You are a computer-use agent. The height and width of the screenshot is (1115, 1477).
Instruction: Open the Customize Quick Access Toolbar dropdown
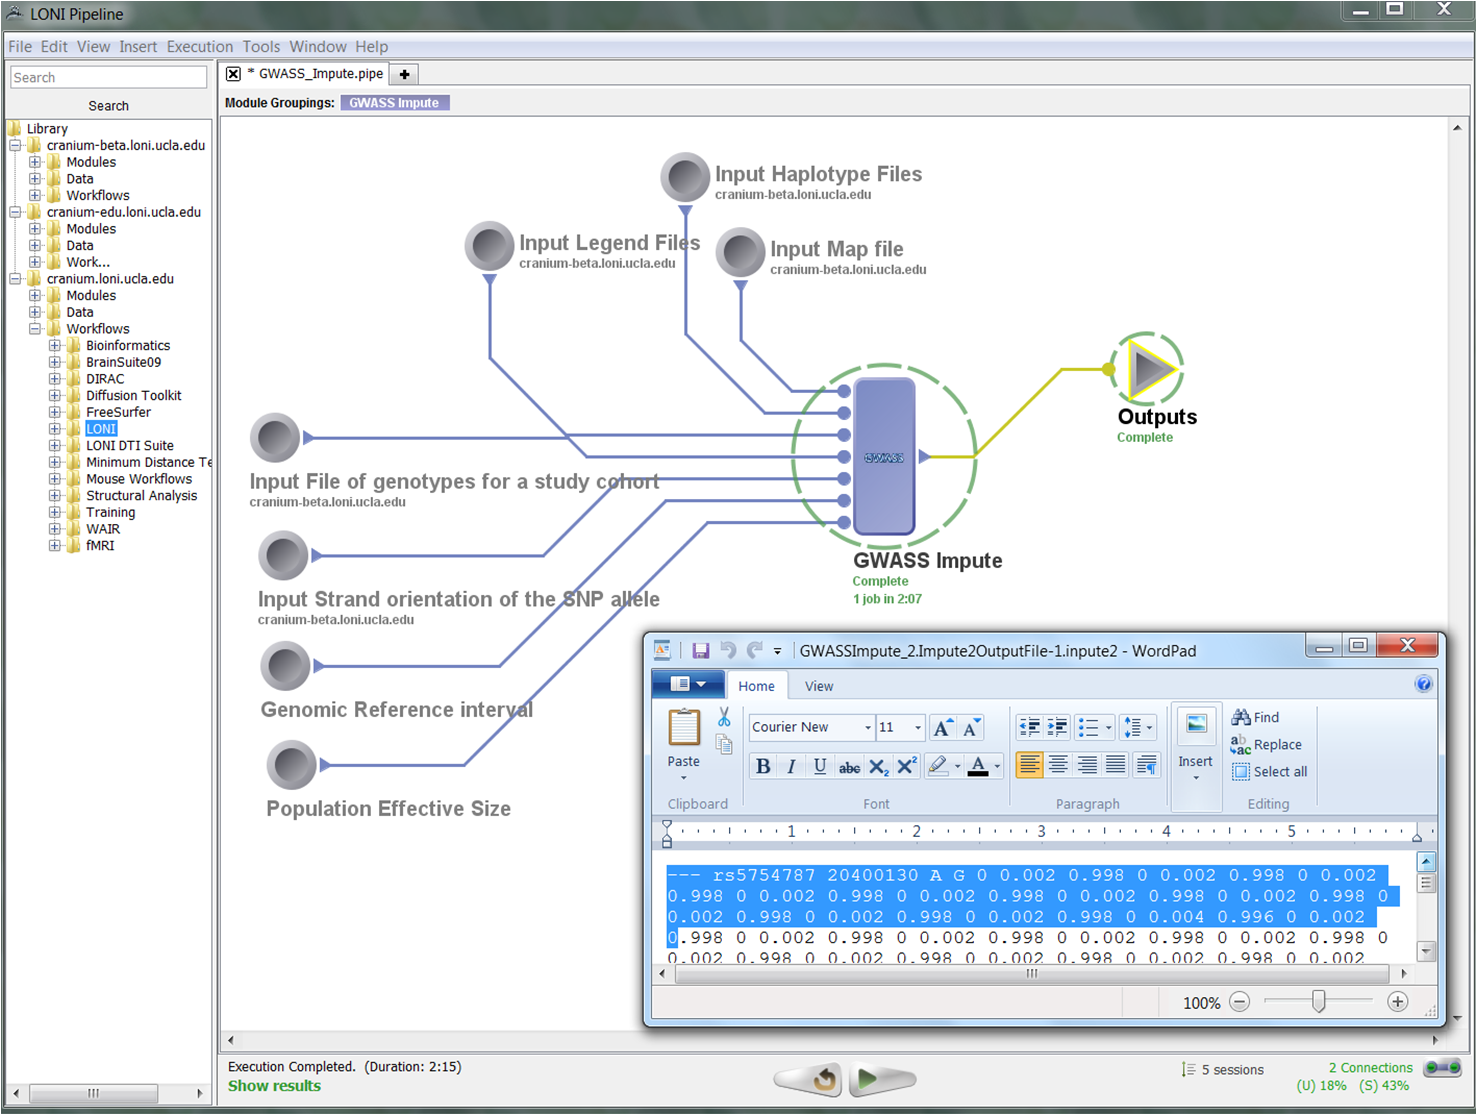click(x=778, y=651)
